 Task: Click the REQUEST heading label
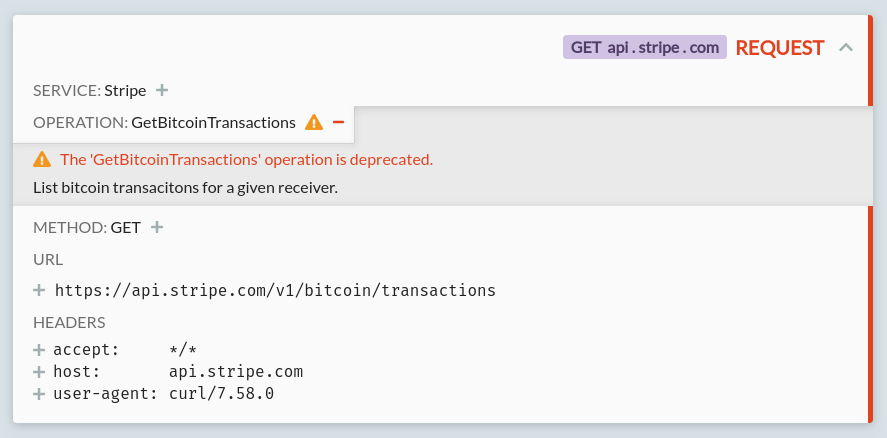780,47
